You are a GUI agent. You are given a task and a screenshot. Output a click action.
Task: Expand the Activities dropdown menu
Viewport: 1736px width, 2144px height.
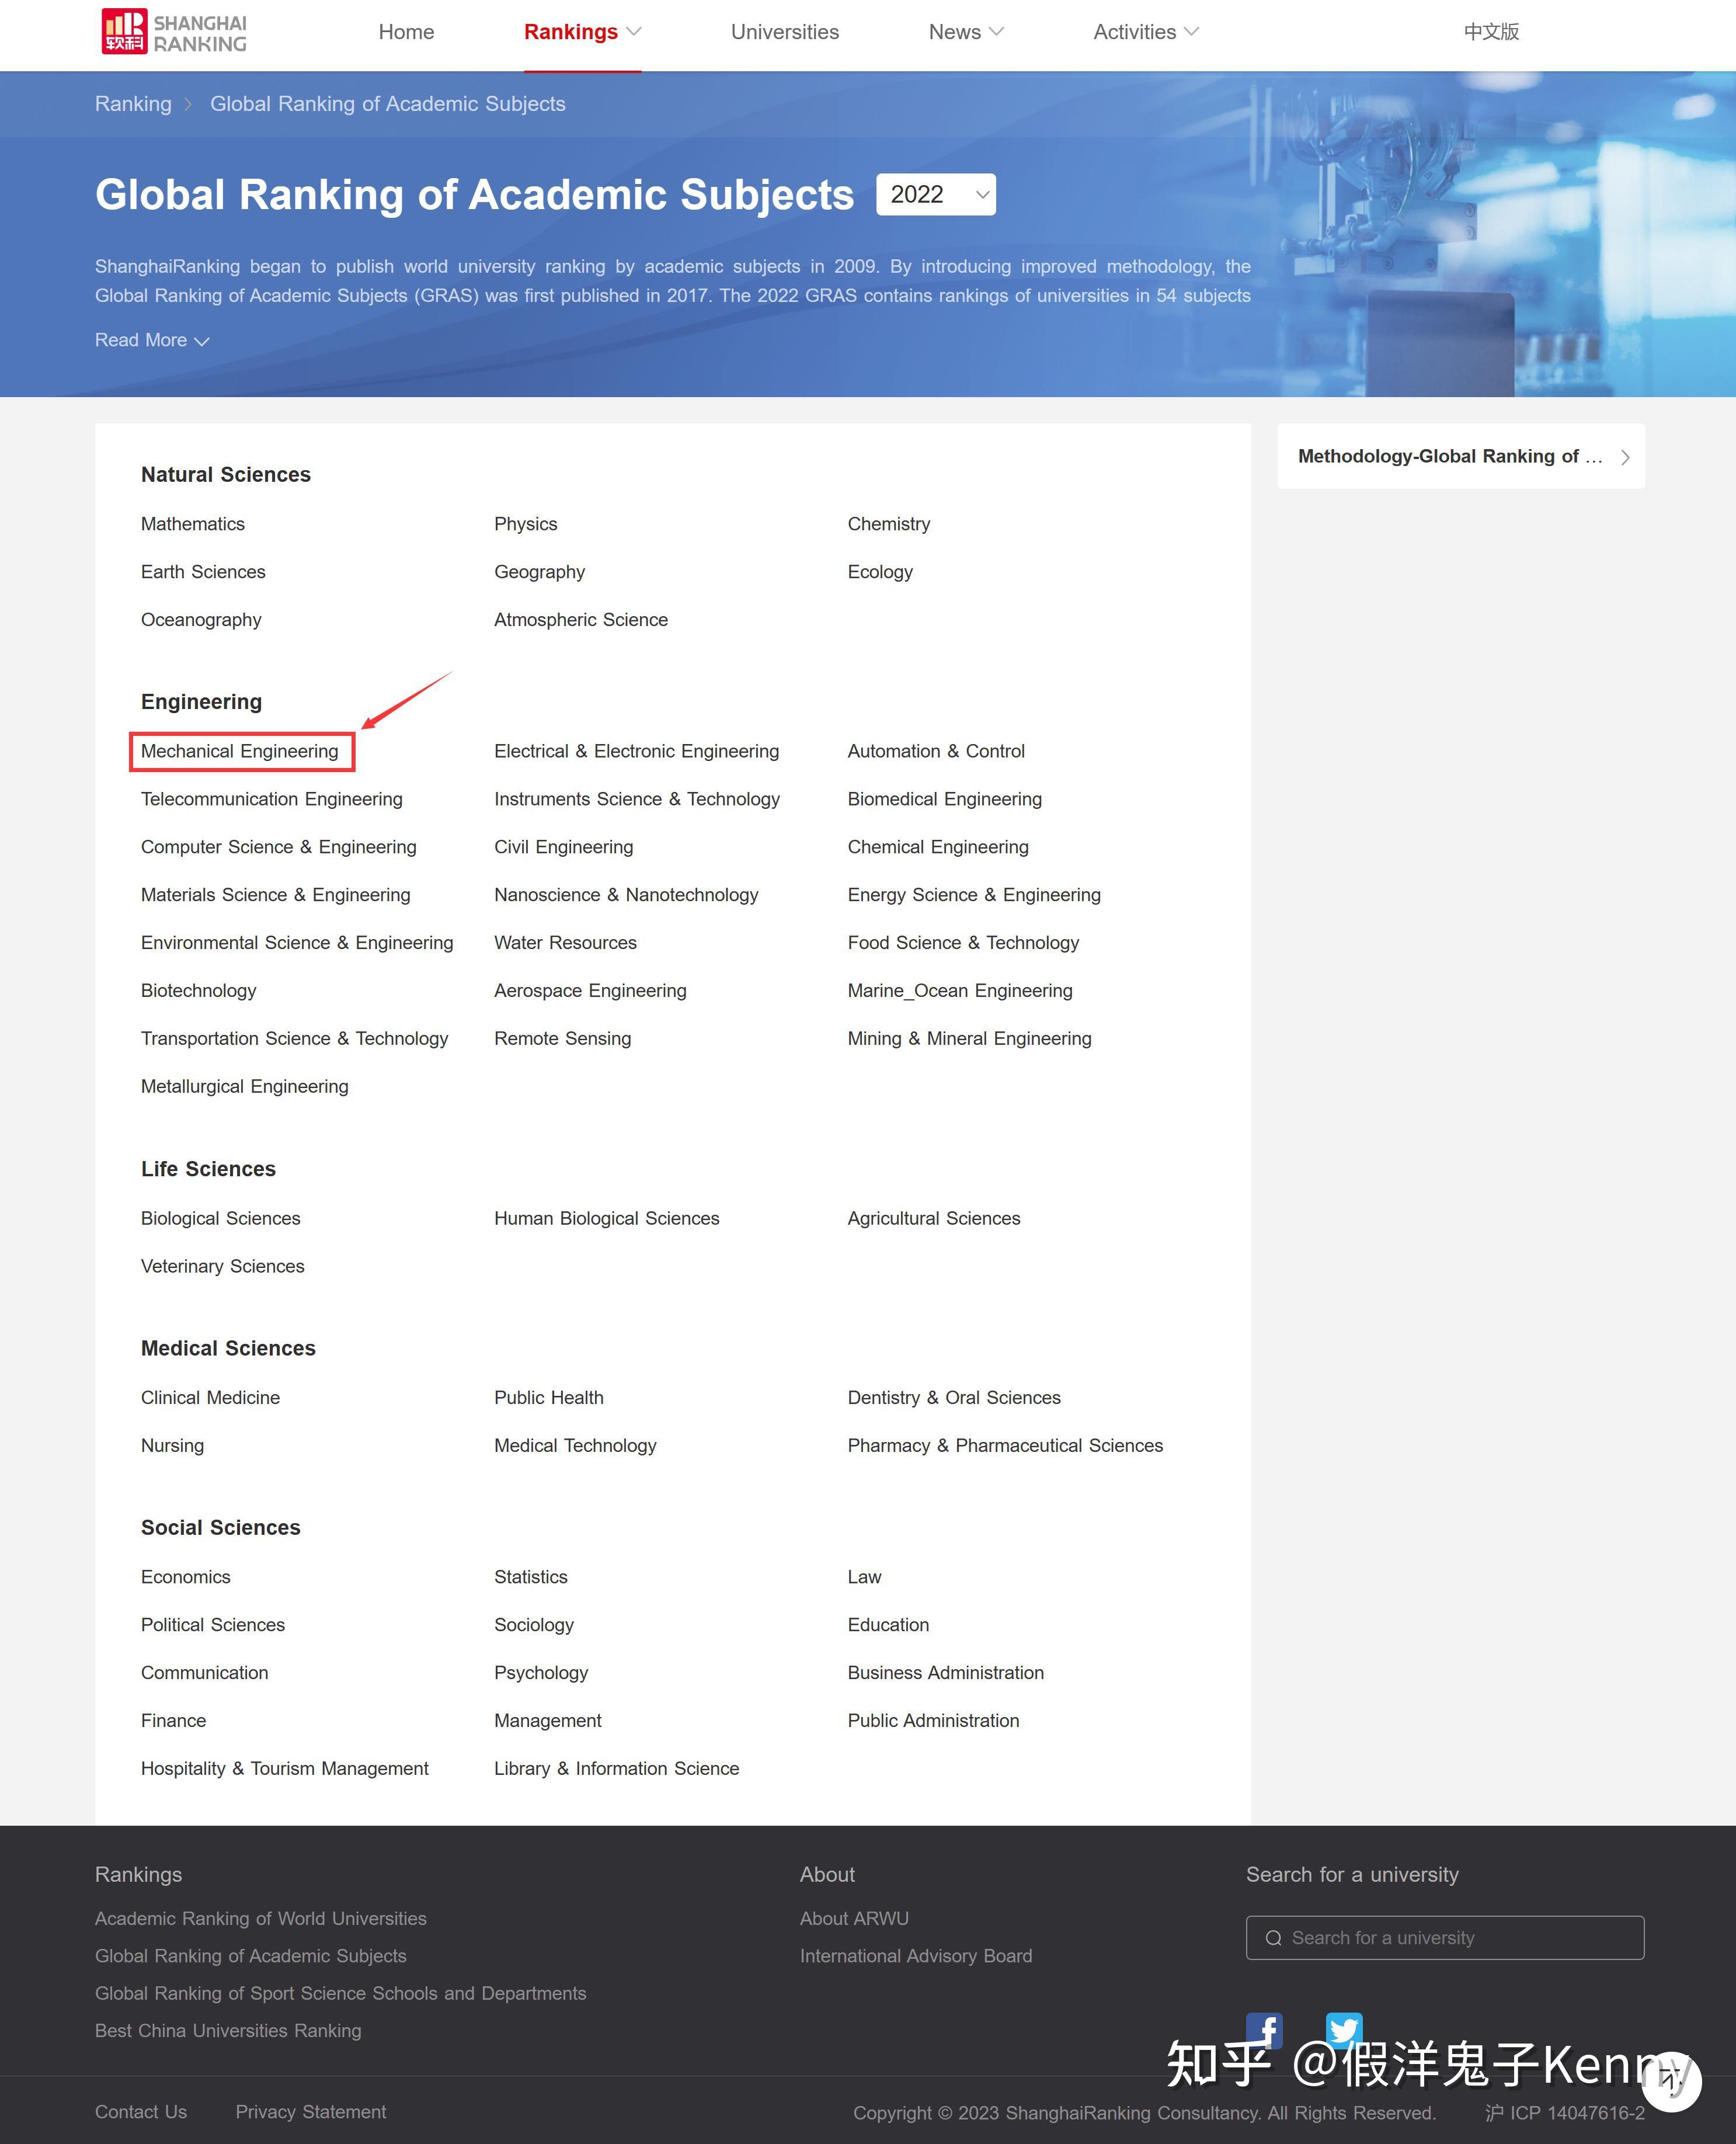point(1145,32)
